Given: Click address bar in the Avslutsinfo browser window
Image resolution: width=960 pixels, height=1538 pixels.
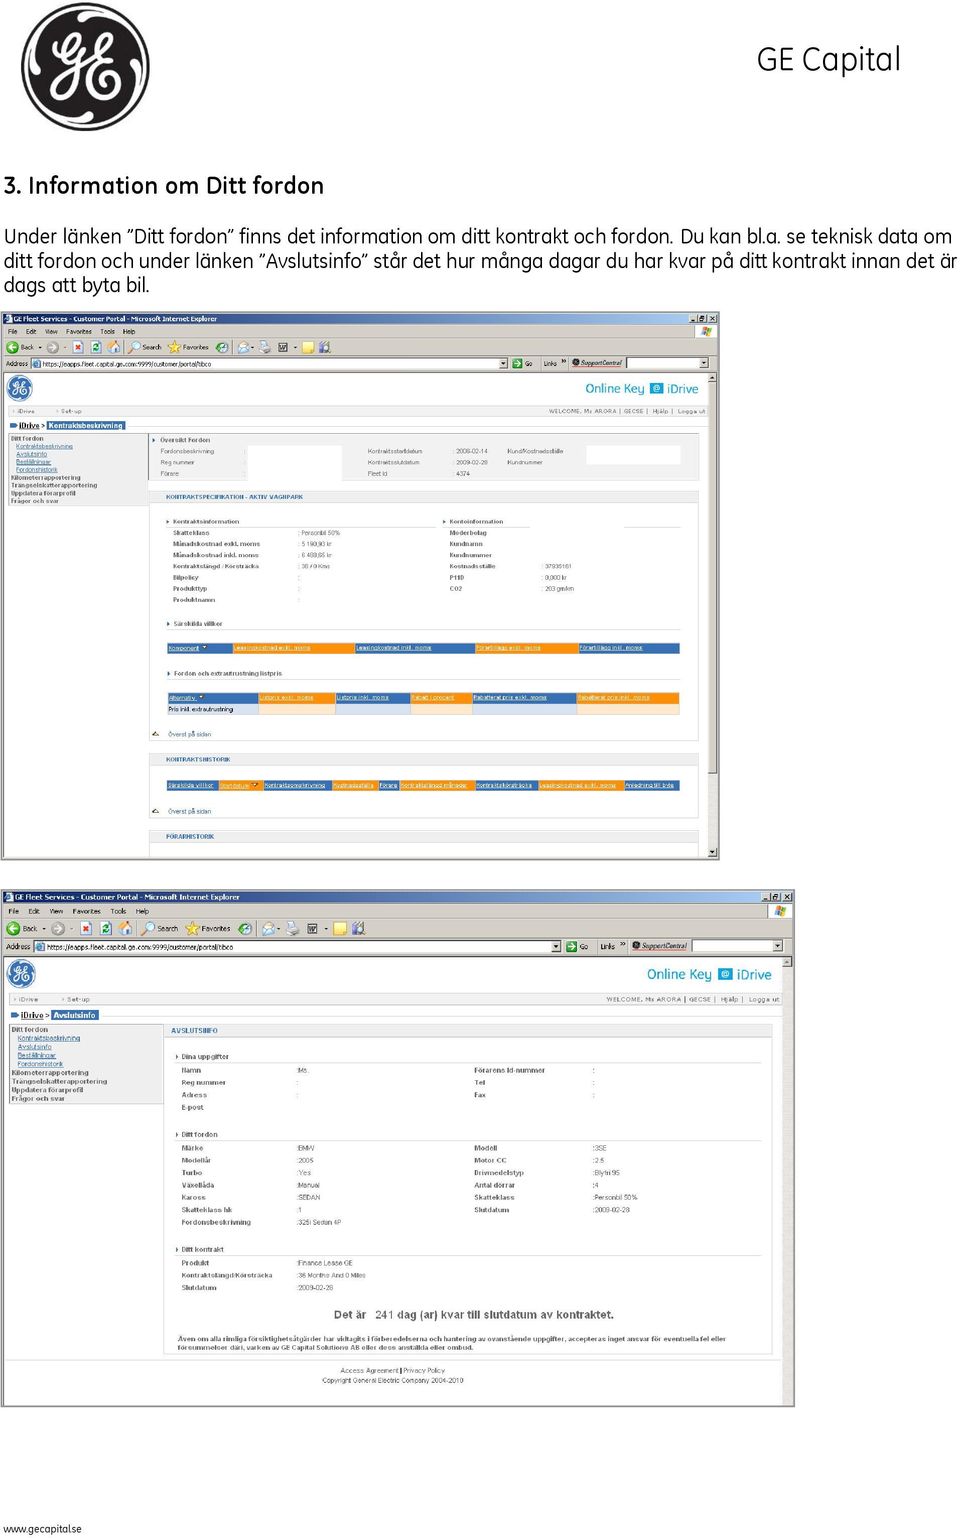Looking at the screenshot, I should [296, 946].
